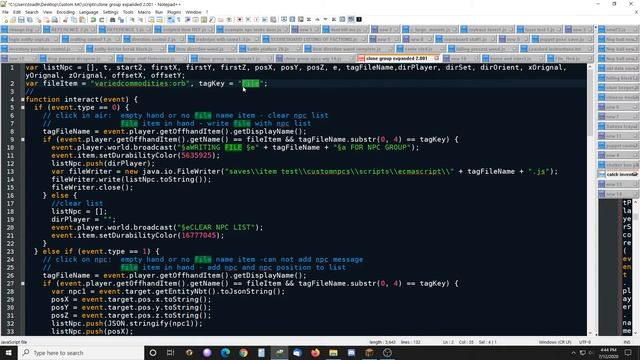The height and width of the screenshot is (360, 640).
Task: Click the Open file toolbar icon
Action: [x=13, y=20]
